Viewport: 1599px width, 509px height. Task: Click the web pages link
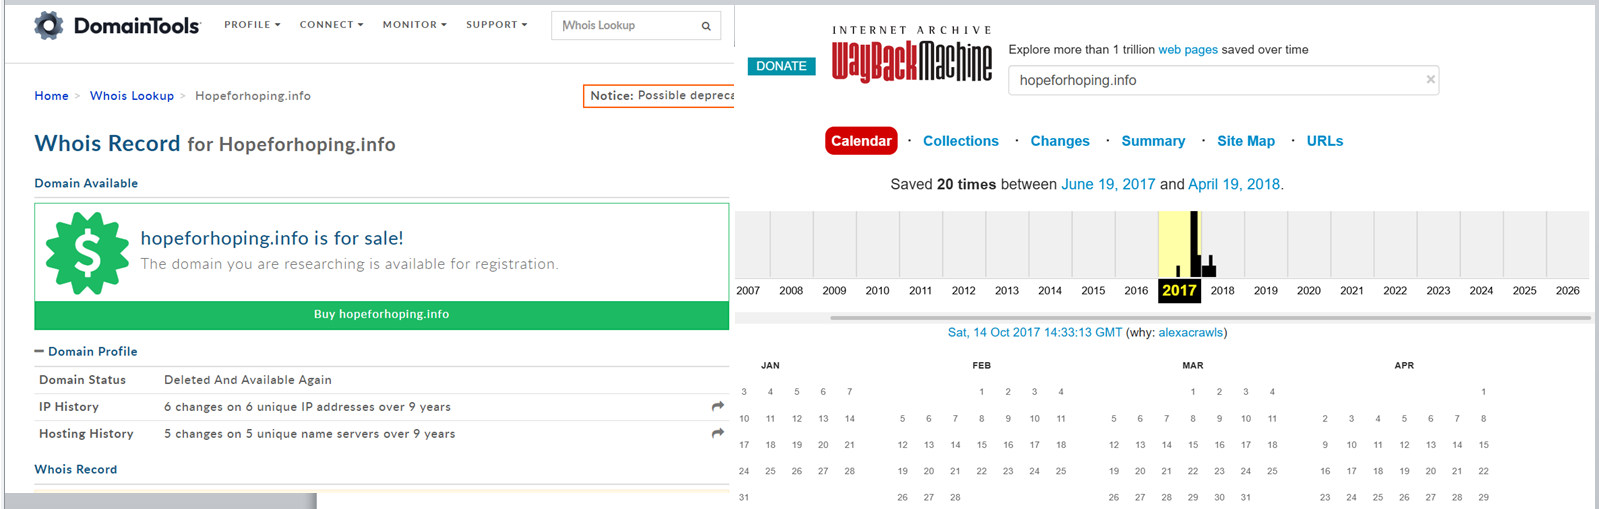1188,49
